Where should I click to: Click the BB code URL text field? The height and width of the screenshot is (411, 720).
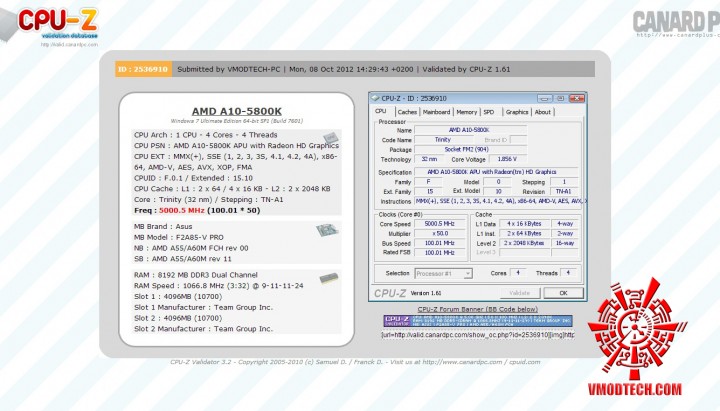478,335
